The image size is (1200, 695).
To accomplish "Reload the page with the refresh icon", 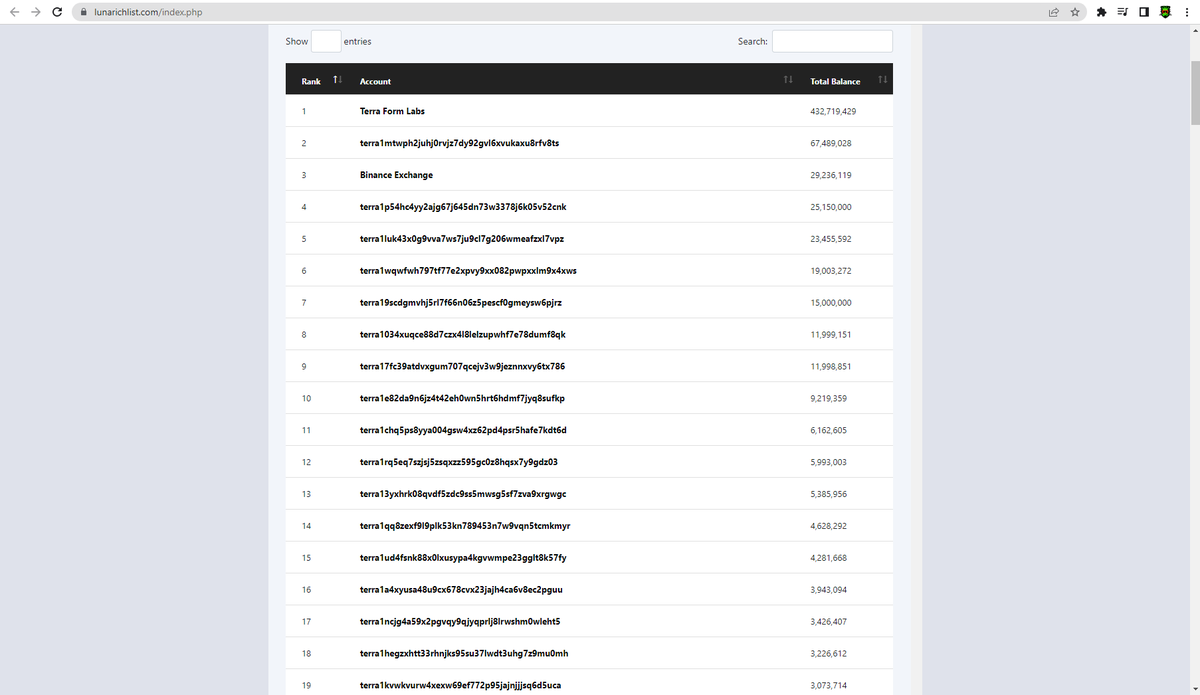I will tap(57, 12).
